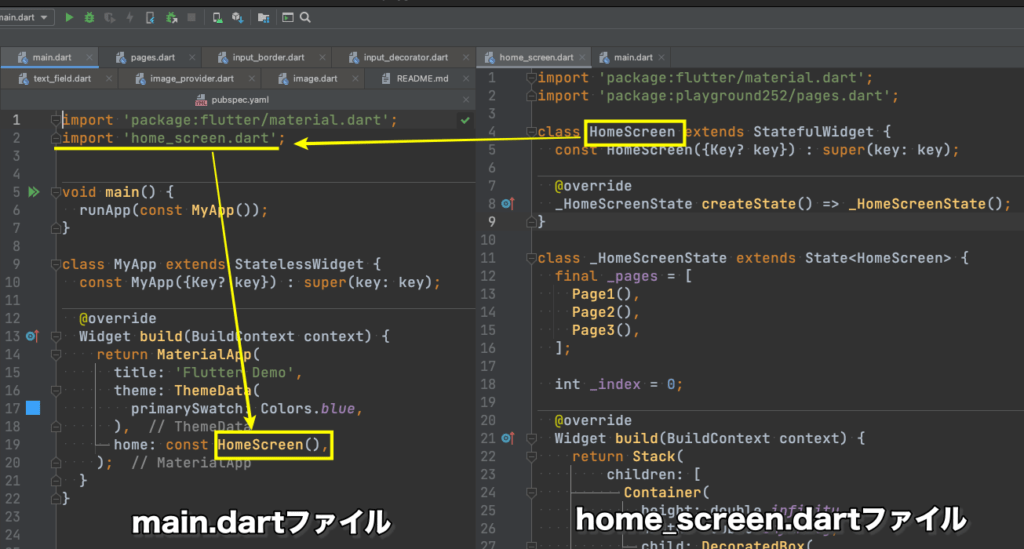Collapse the class _HomeScreenState fold marker
Image resolution: width=1024 pixels, height=549 pixels.
click(531, 258)
